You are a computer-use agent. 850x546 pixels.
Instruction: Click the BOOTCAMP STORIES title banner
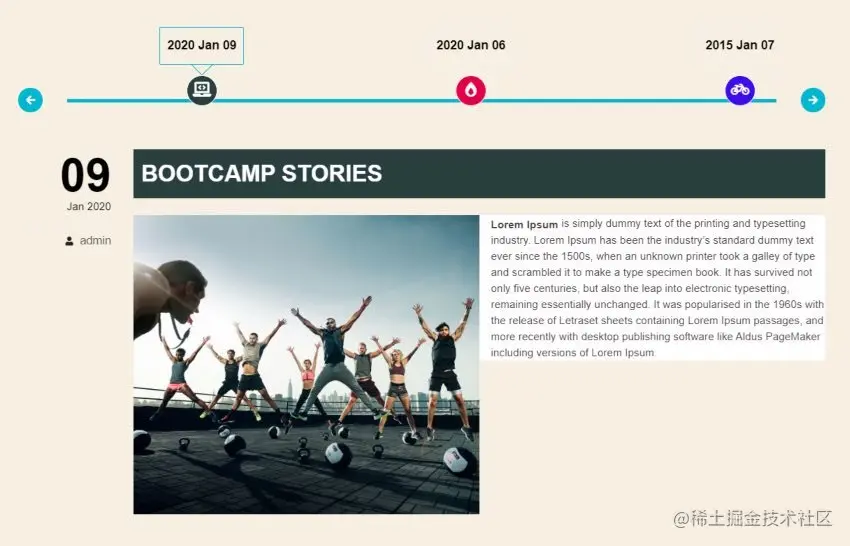coord(479,174)
